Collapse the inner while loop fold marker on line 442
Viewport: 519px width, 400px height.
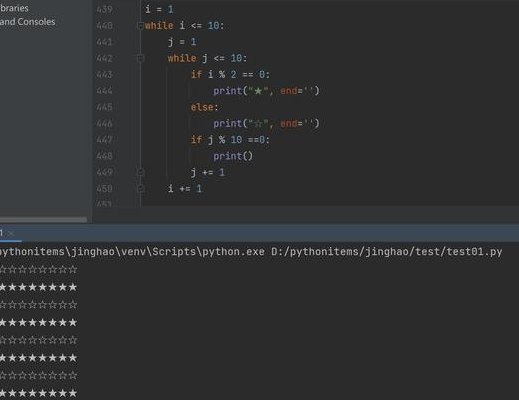tap(140, 58)
